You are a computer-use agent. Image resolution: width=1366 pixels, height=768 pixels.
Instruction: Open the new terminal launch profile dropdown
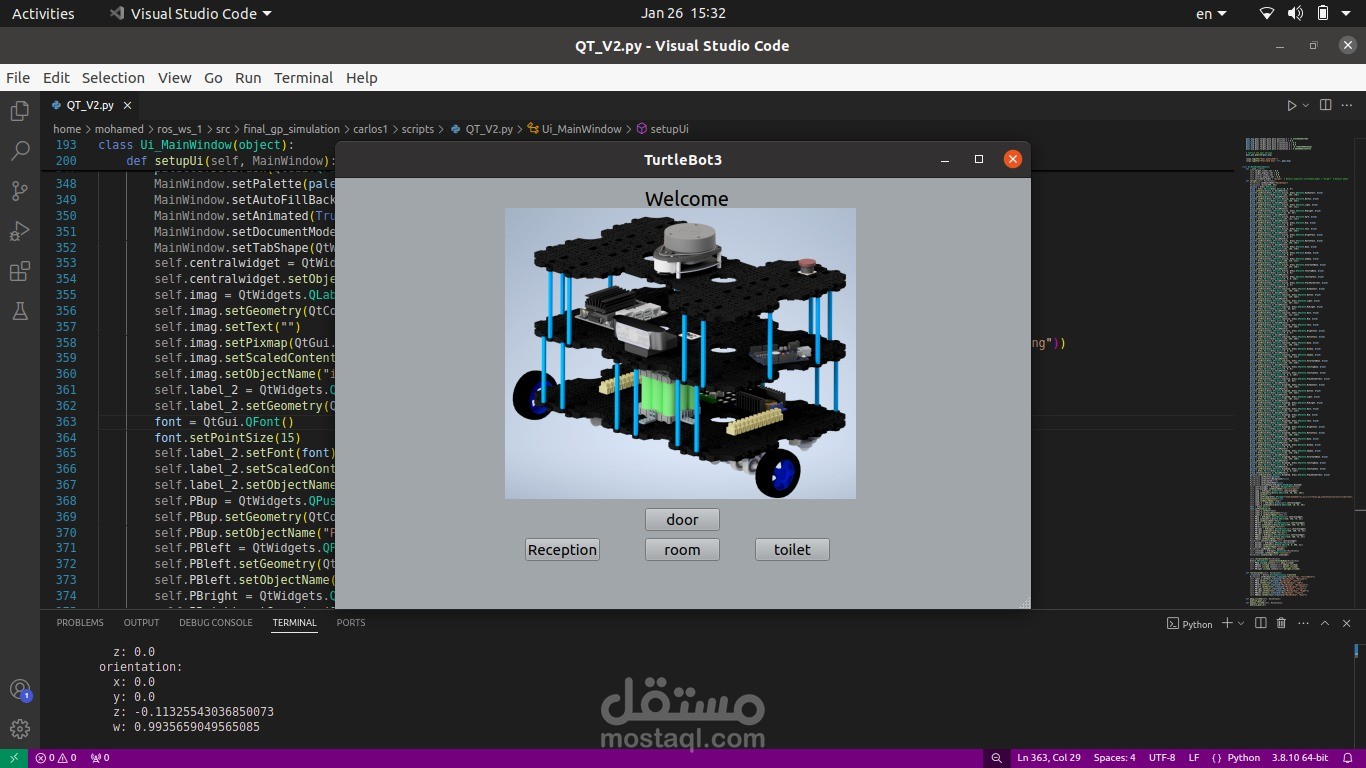click(1241, 624)
